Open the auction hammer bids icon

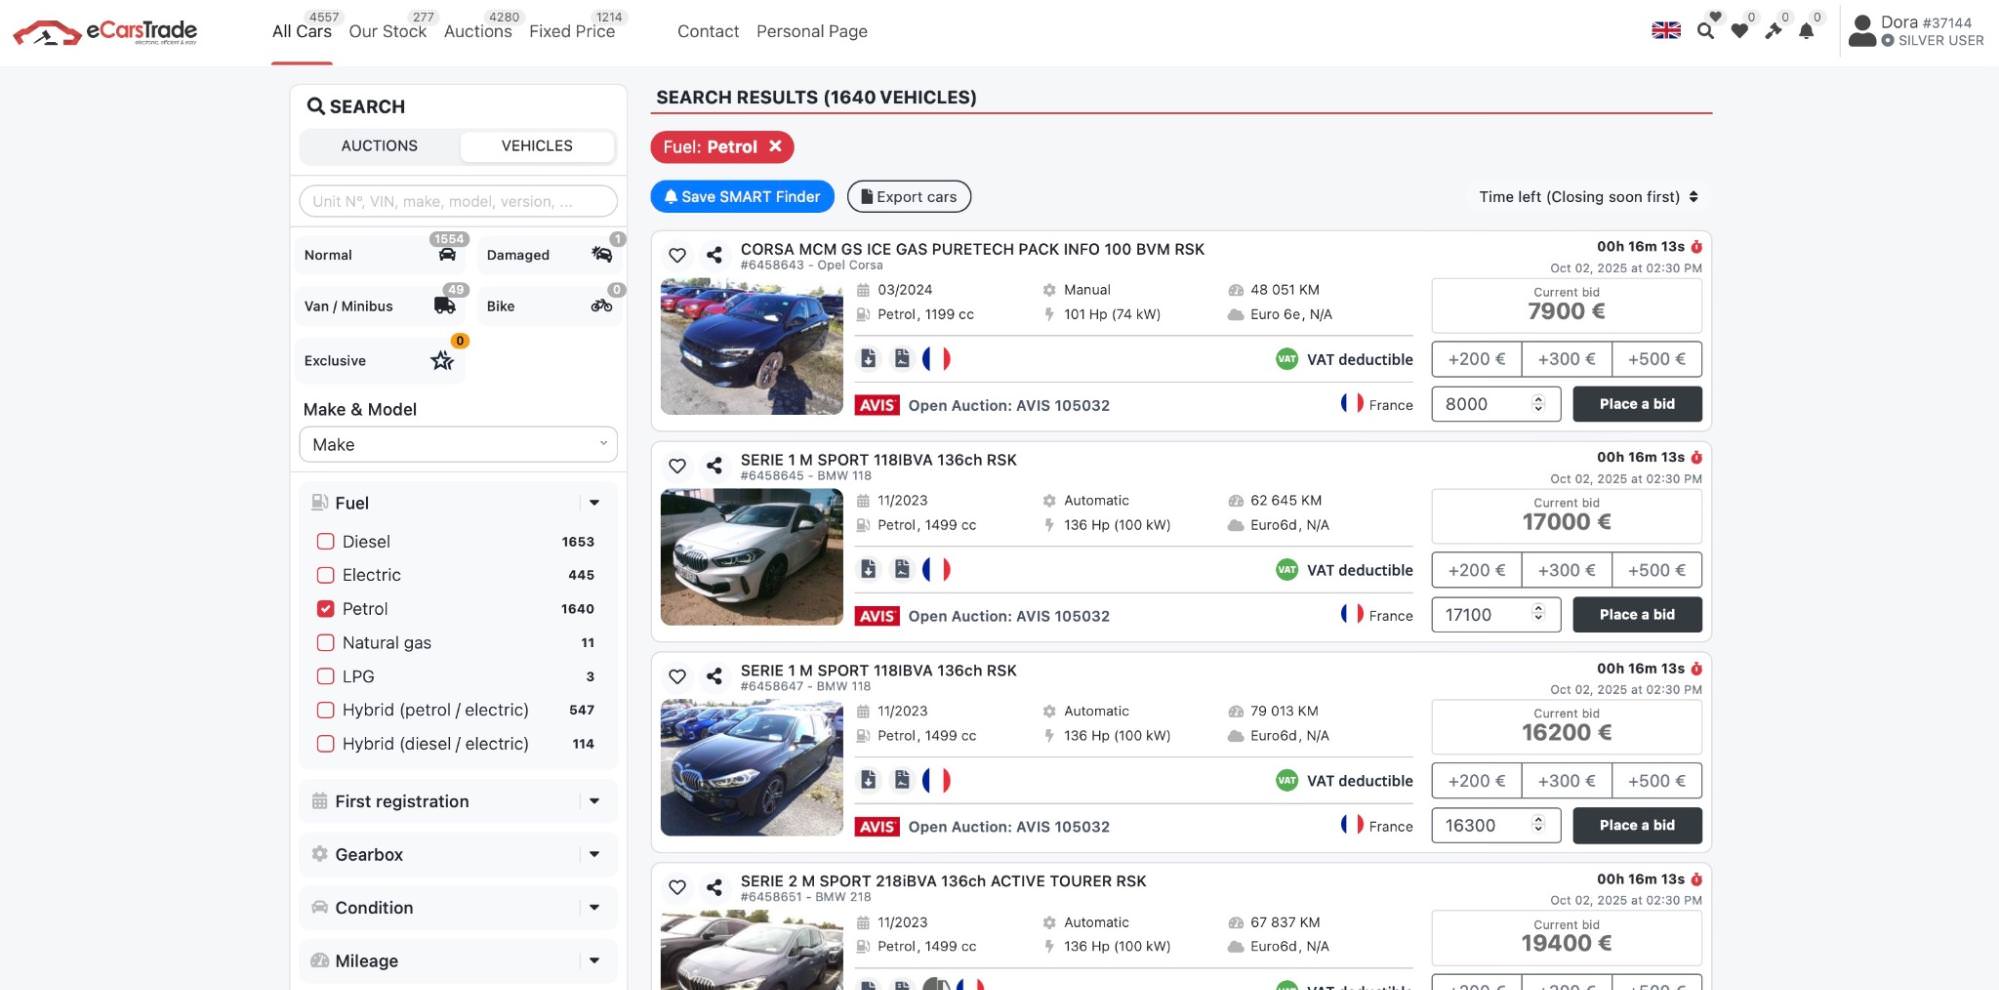tap(1773, 31)
